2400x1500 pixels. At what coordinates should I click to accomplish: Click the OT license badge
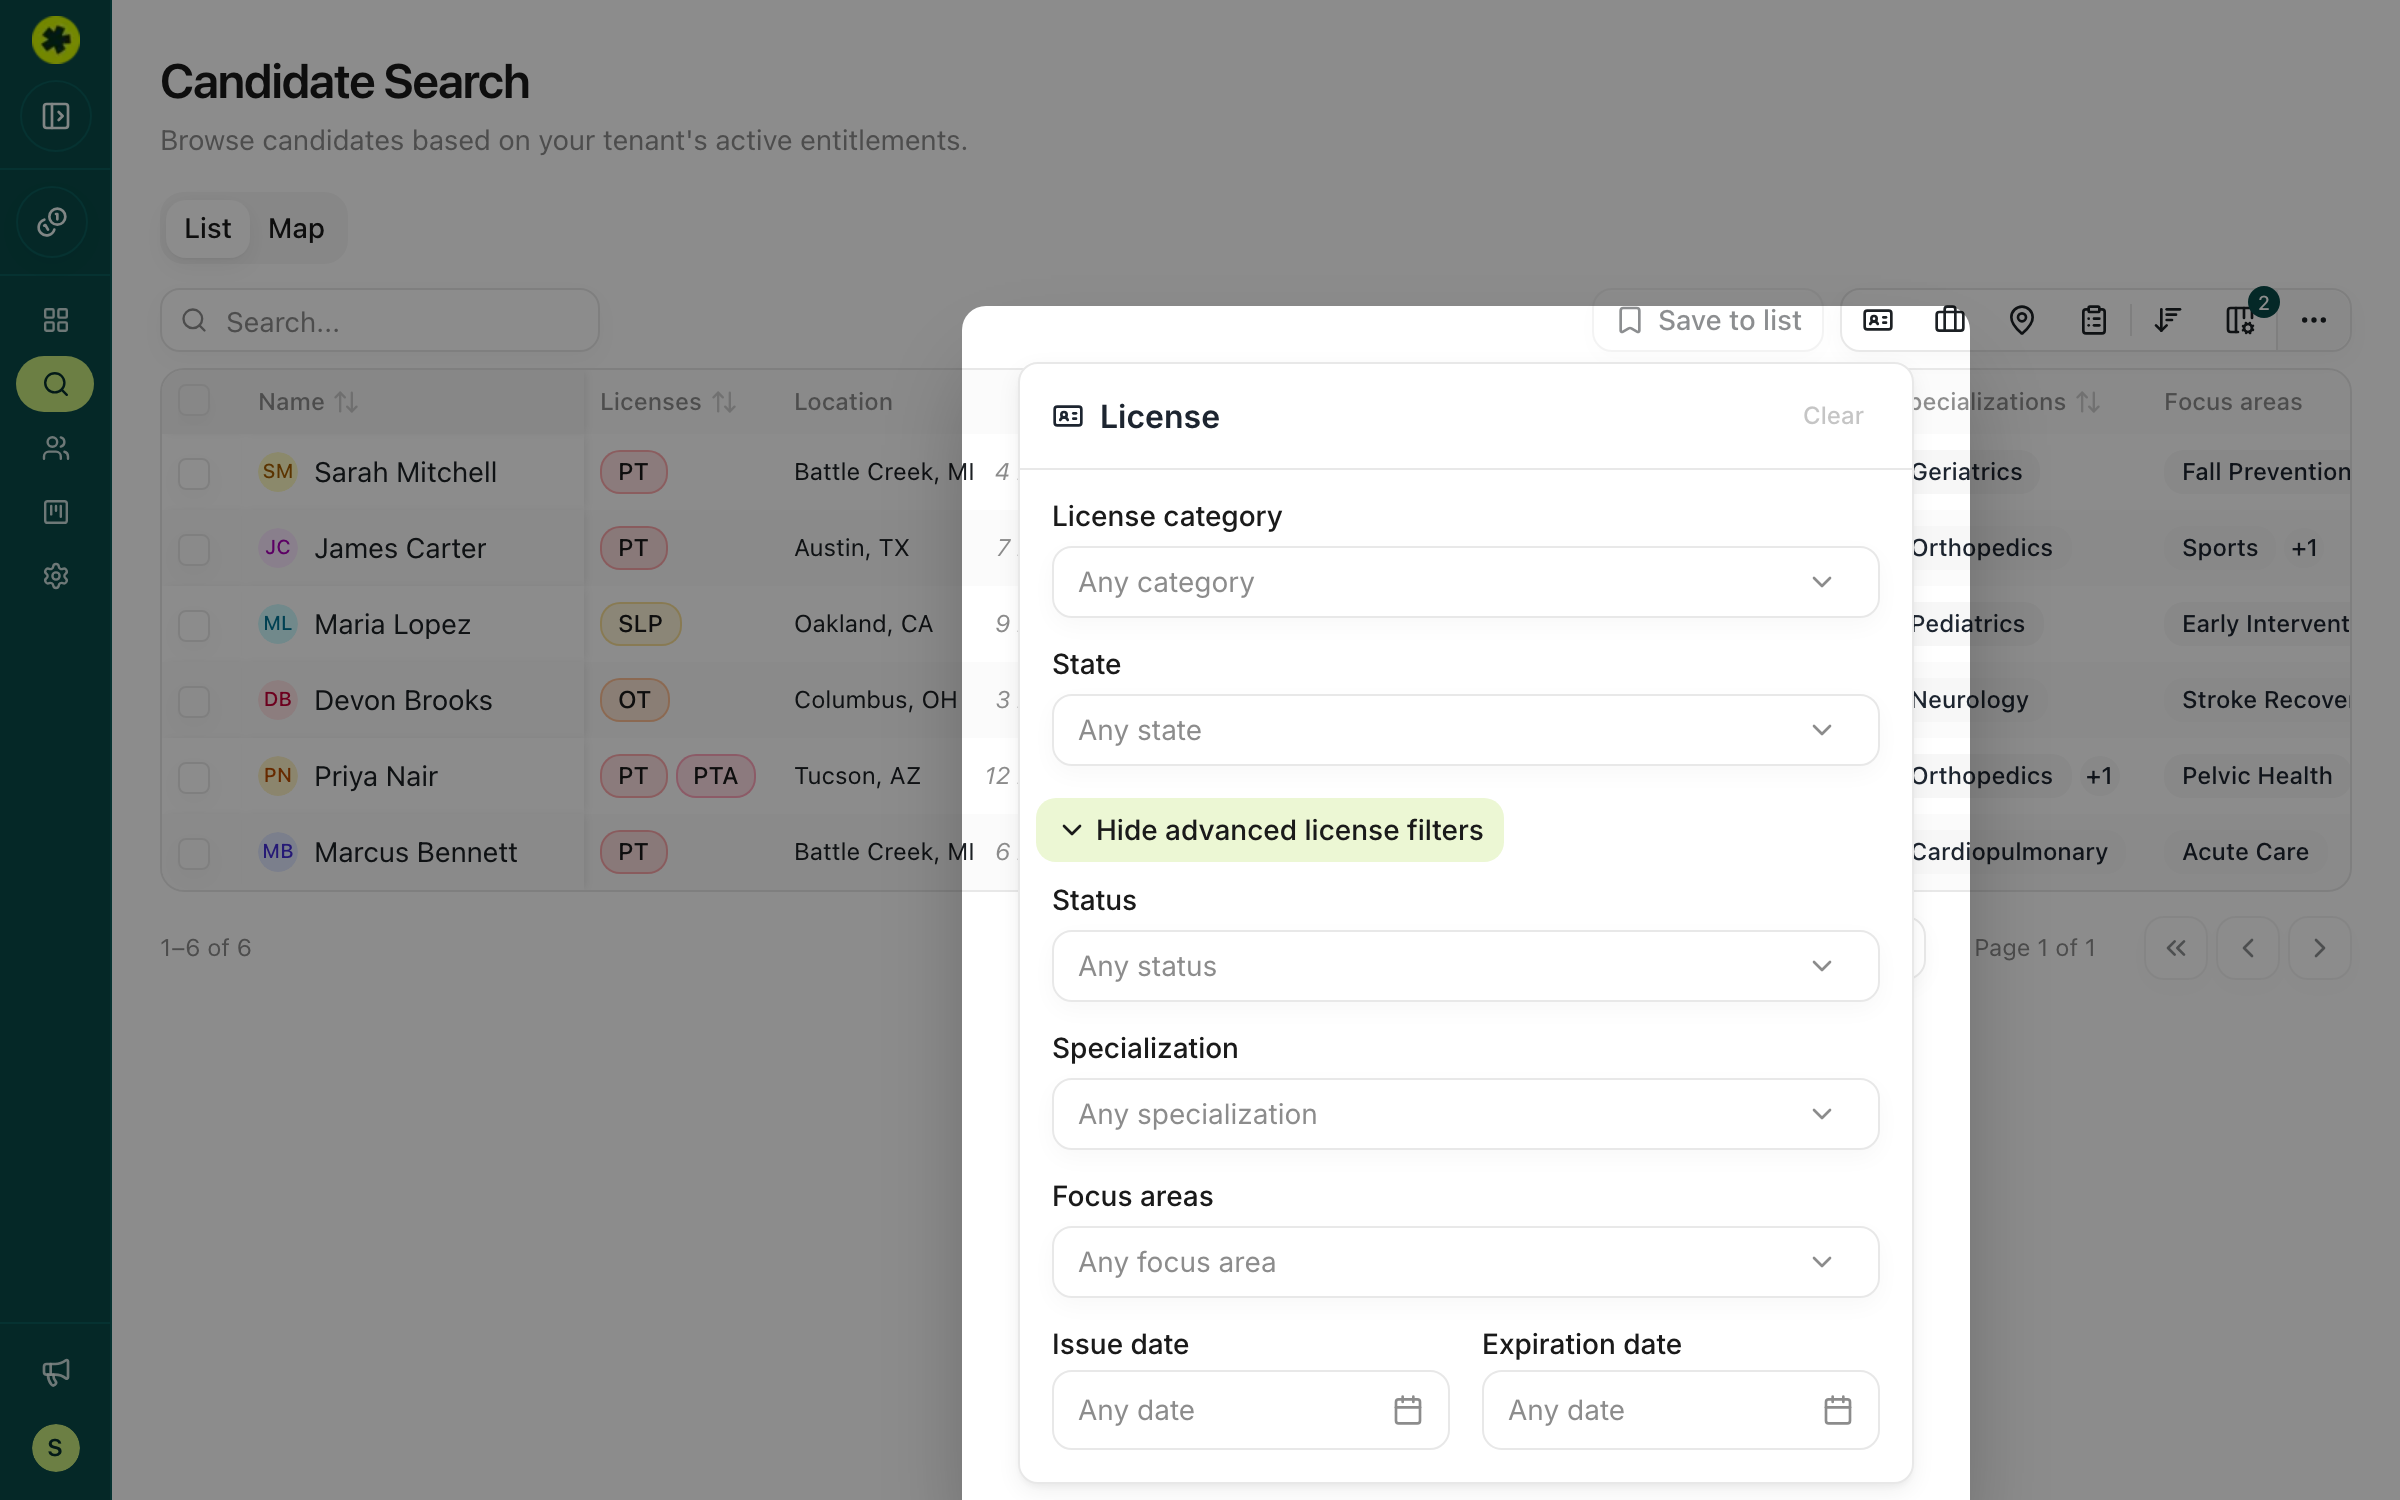634,700
